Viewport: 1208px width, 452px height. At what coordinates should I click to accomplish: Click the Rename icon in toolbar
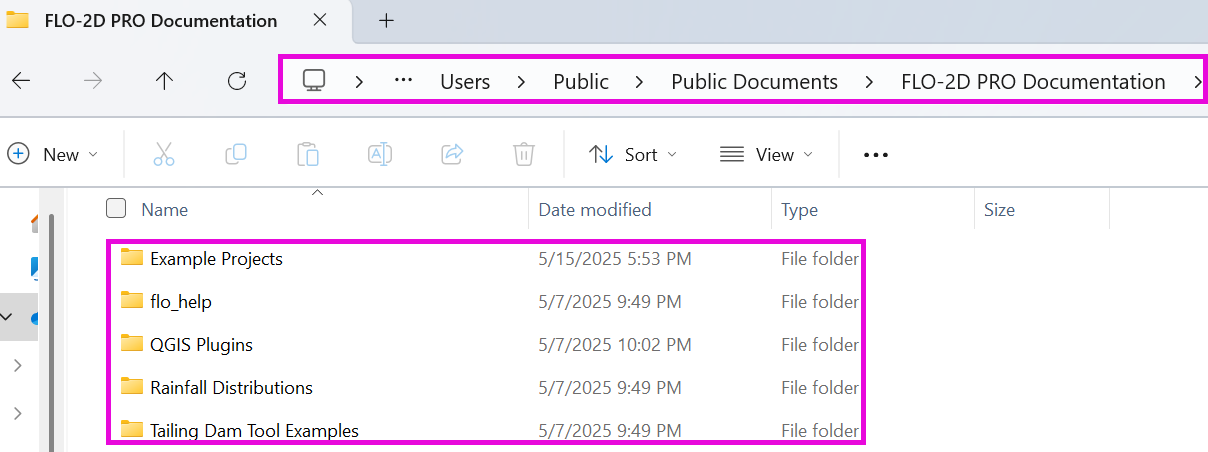[380, 154]
